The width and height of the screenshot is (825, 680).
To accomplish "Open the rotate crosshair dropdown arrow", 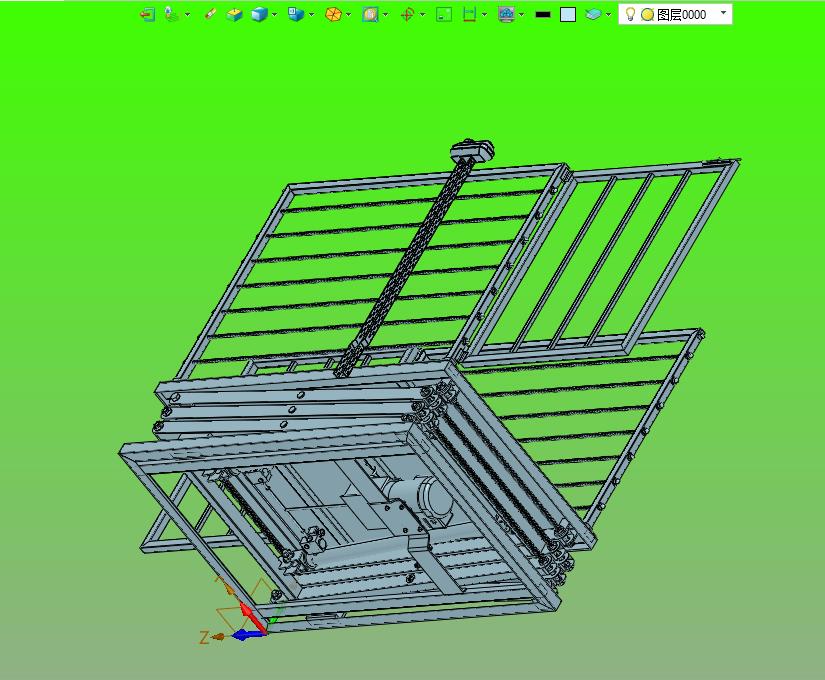I will (x=422, y=15).
